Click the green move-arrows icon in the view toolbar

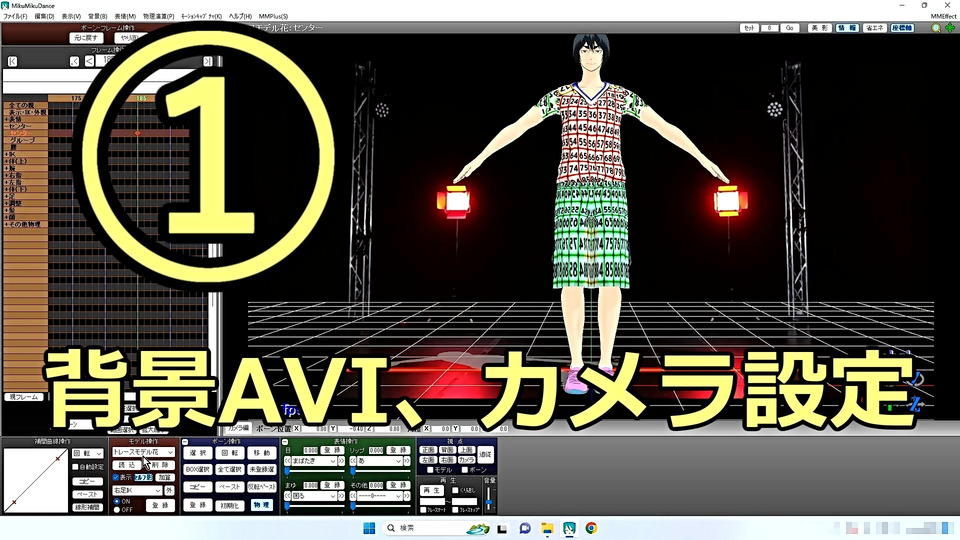coord(950,28)
